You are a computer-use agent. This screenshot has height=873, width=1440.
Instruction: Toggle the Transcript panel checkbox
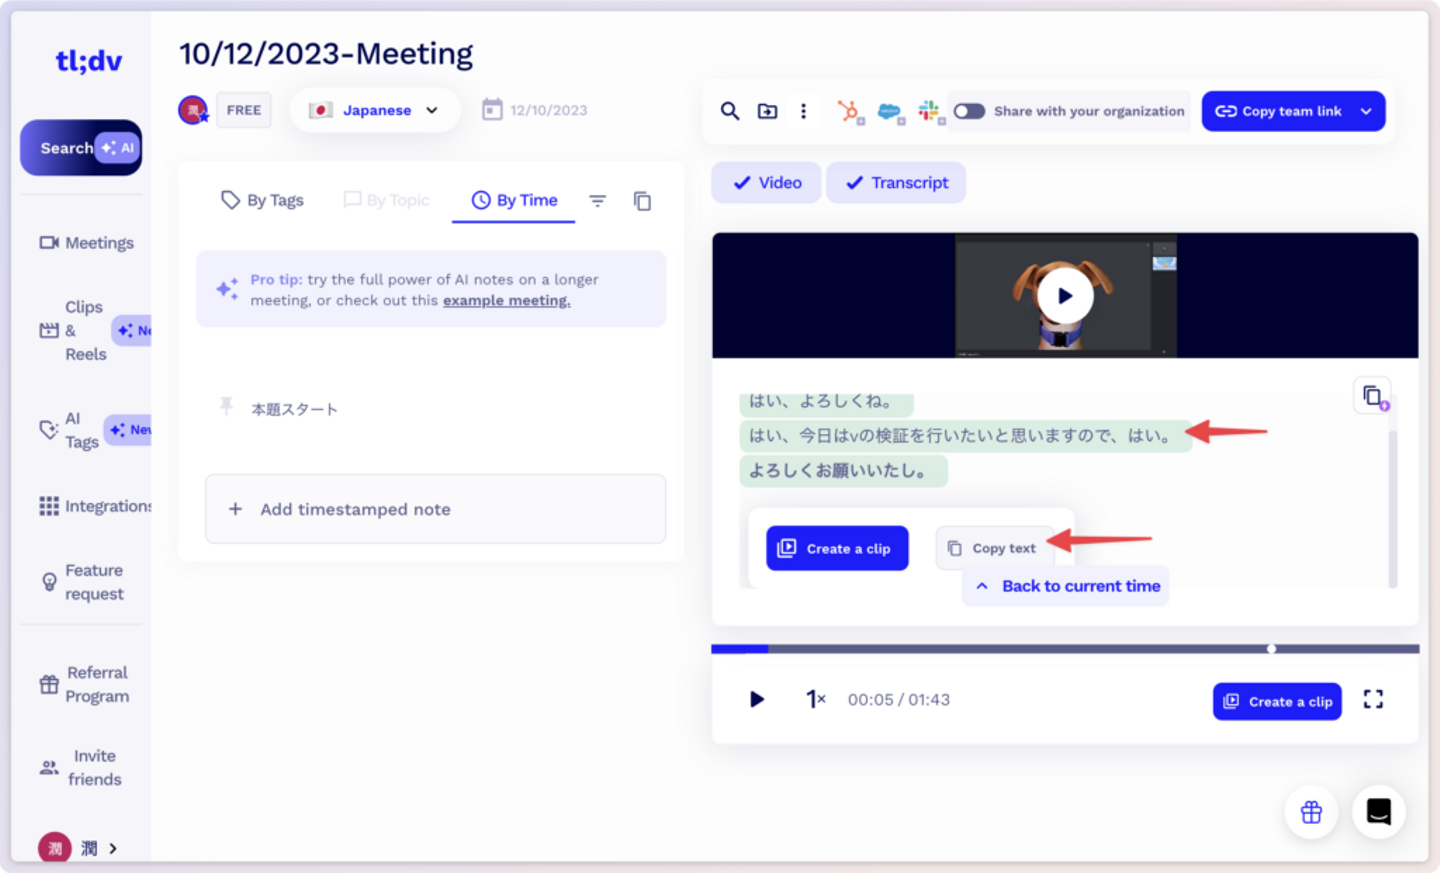tap(896, 183)
